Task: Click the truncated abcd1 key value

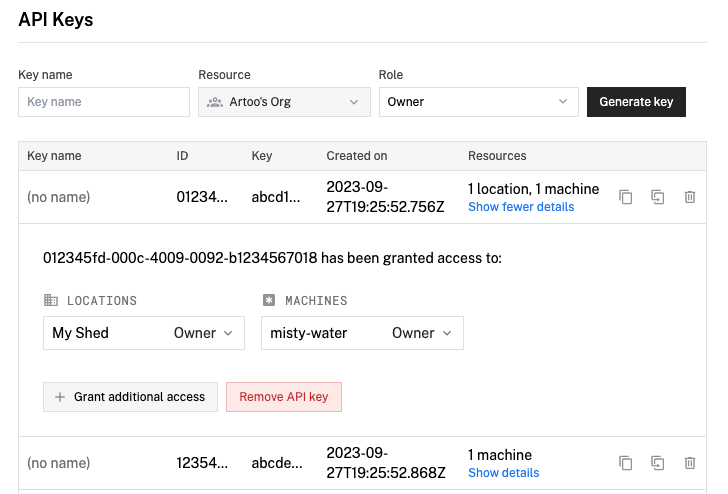Action: point(275,197)
